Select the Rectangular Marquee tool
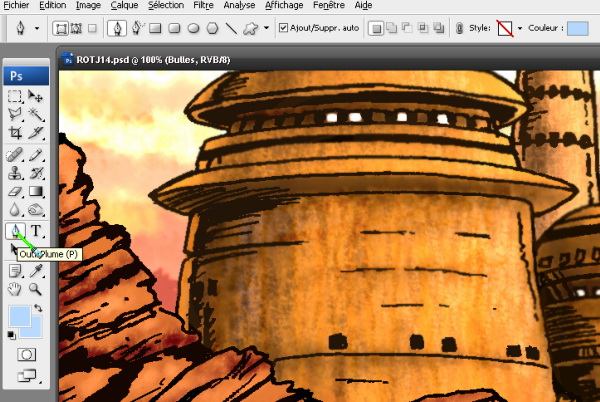The width and height of the screenshot is (600, 402). (15, 96)
